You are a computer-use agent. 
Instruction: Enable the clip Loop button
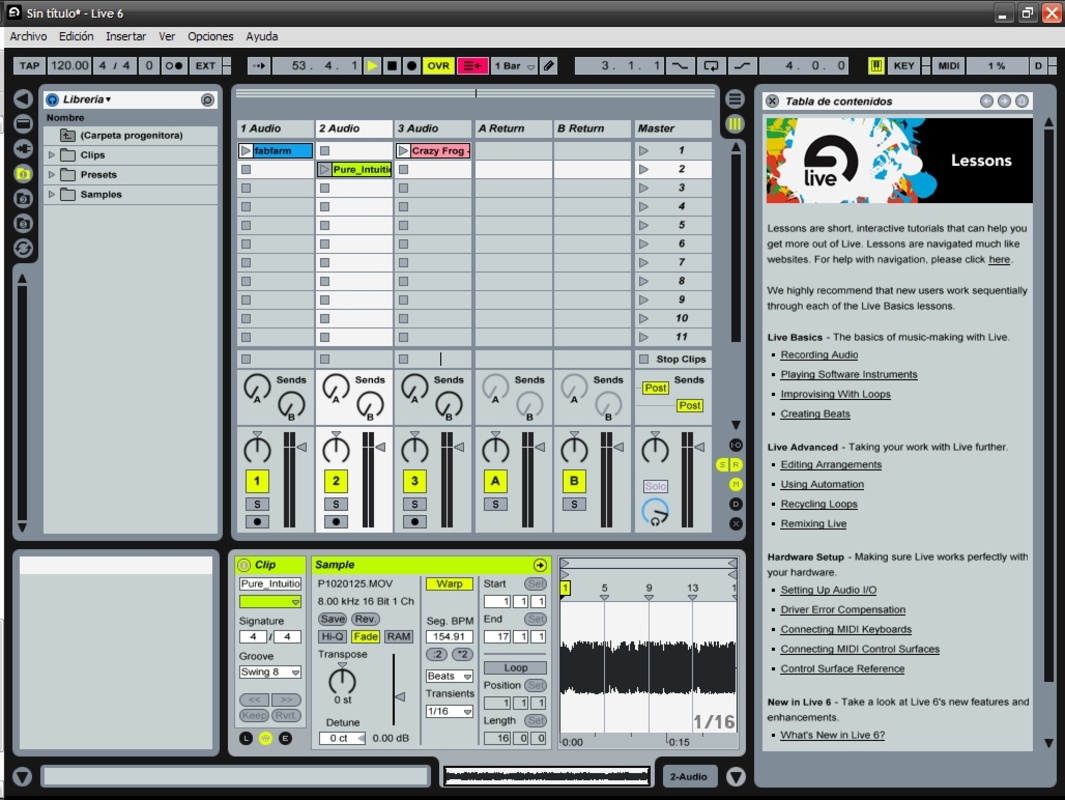pyautogui.click(x=515, y=668)
